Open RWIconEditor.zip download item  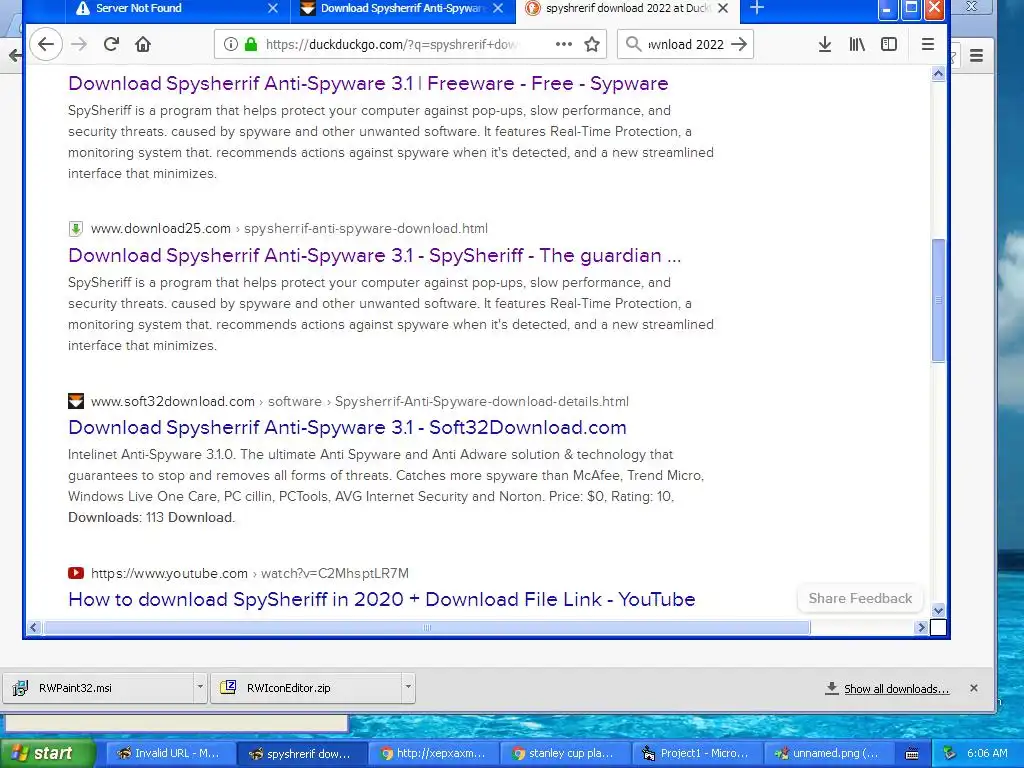coord(306,688)
